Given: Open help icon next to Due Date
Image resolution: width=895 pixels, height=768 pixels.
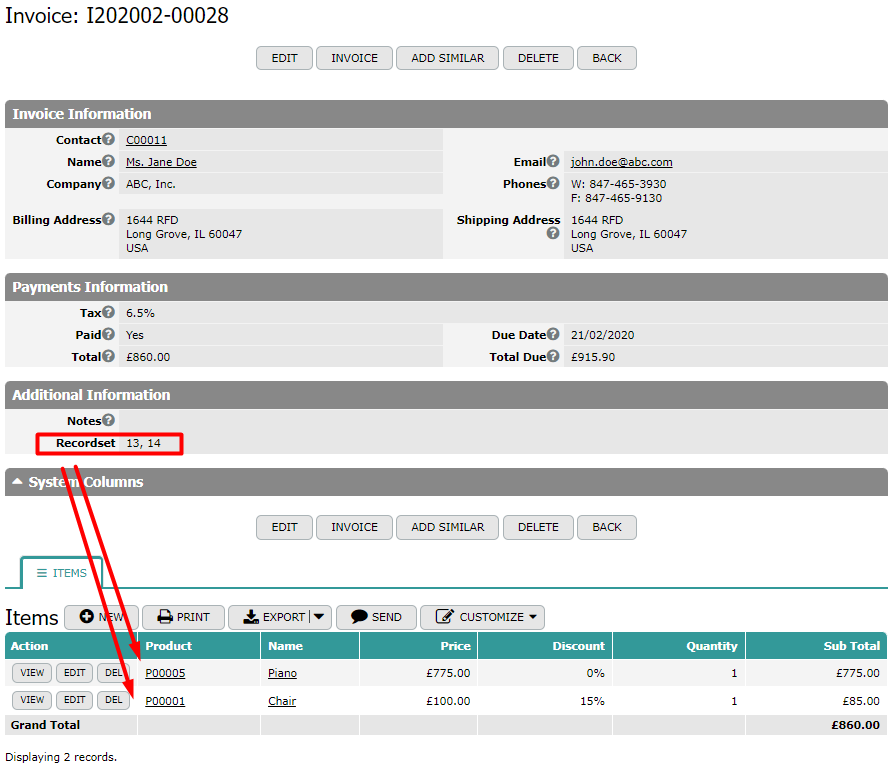Looking at the screenshot, I should pyautogui.click(x=553, y=334).
